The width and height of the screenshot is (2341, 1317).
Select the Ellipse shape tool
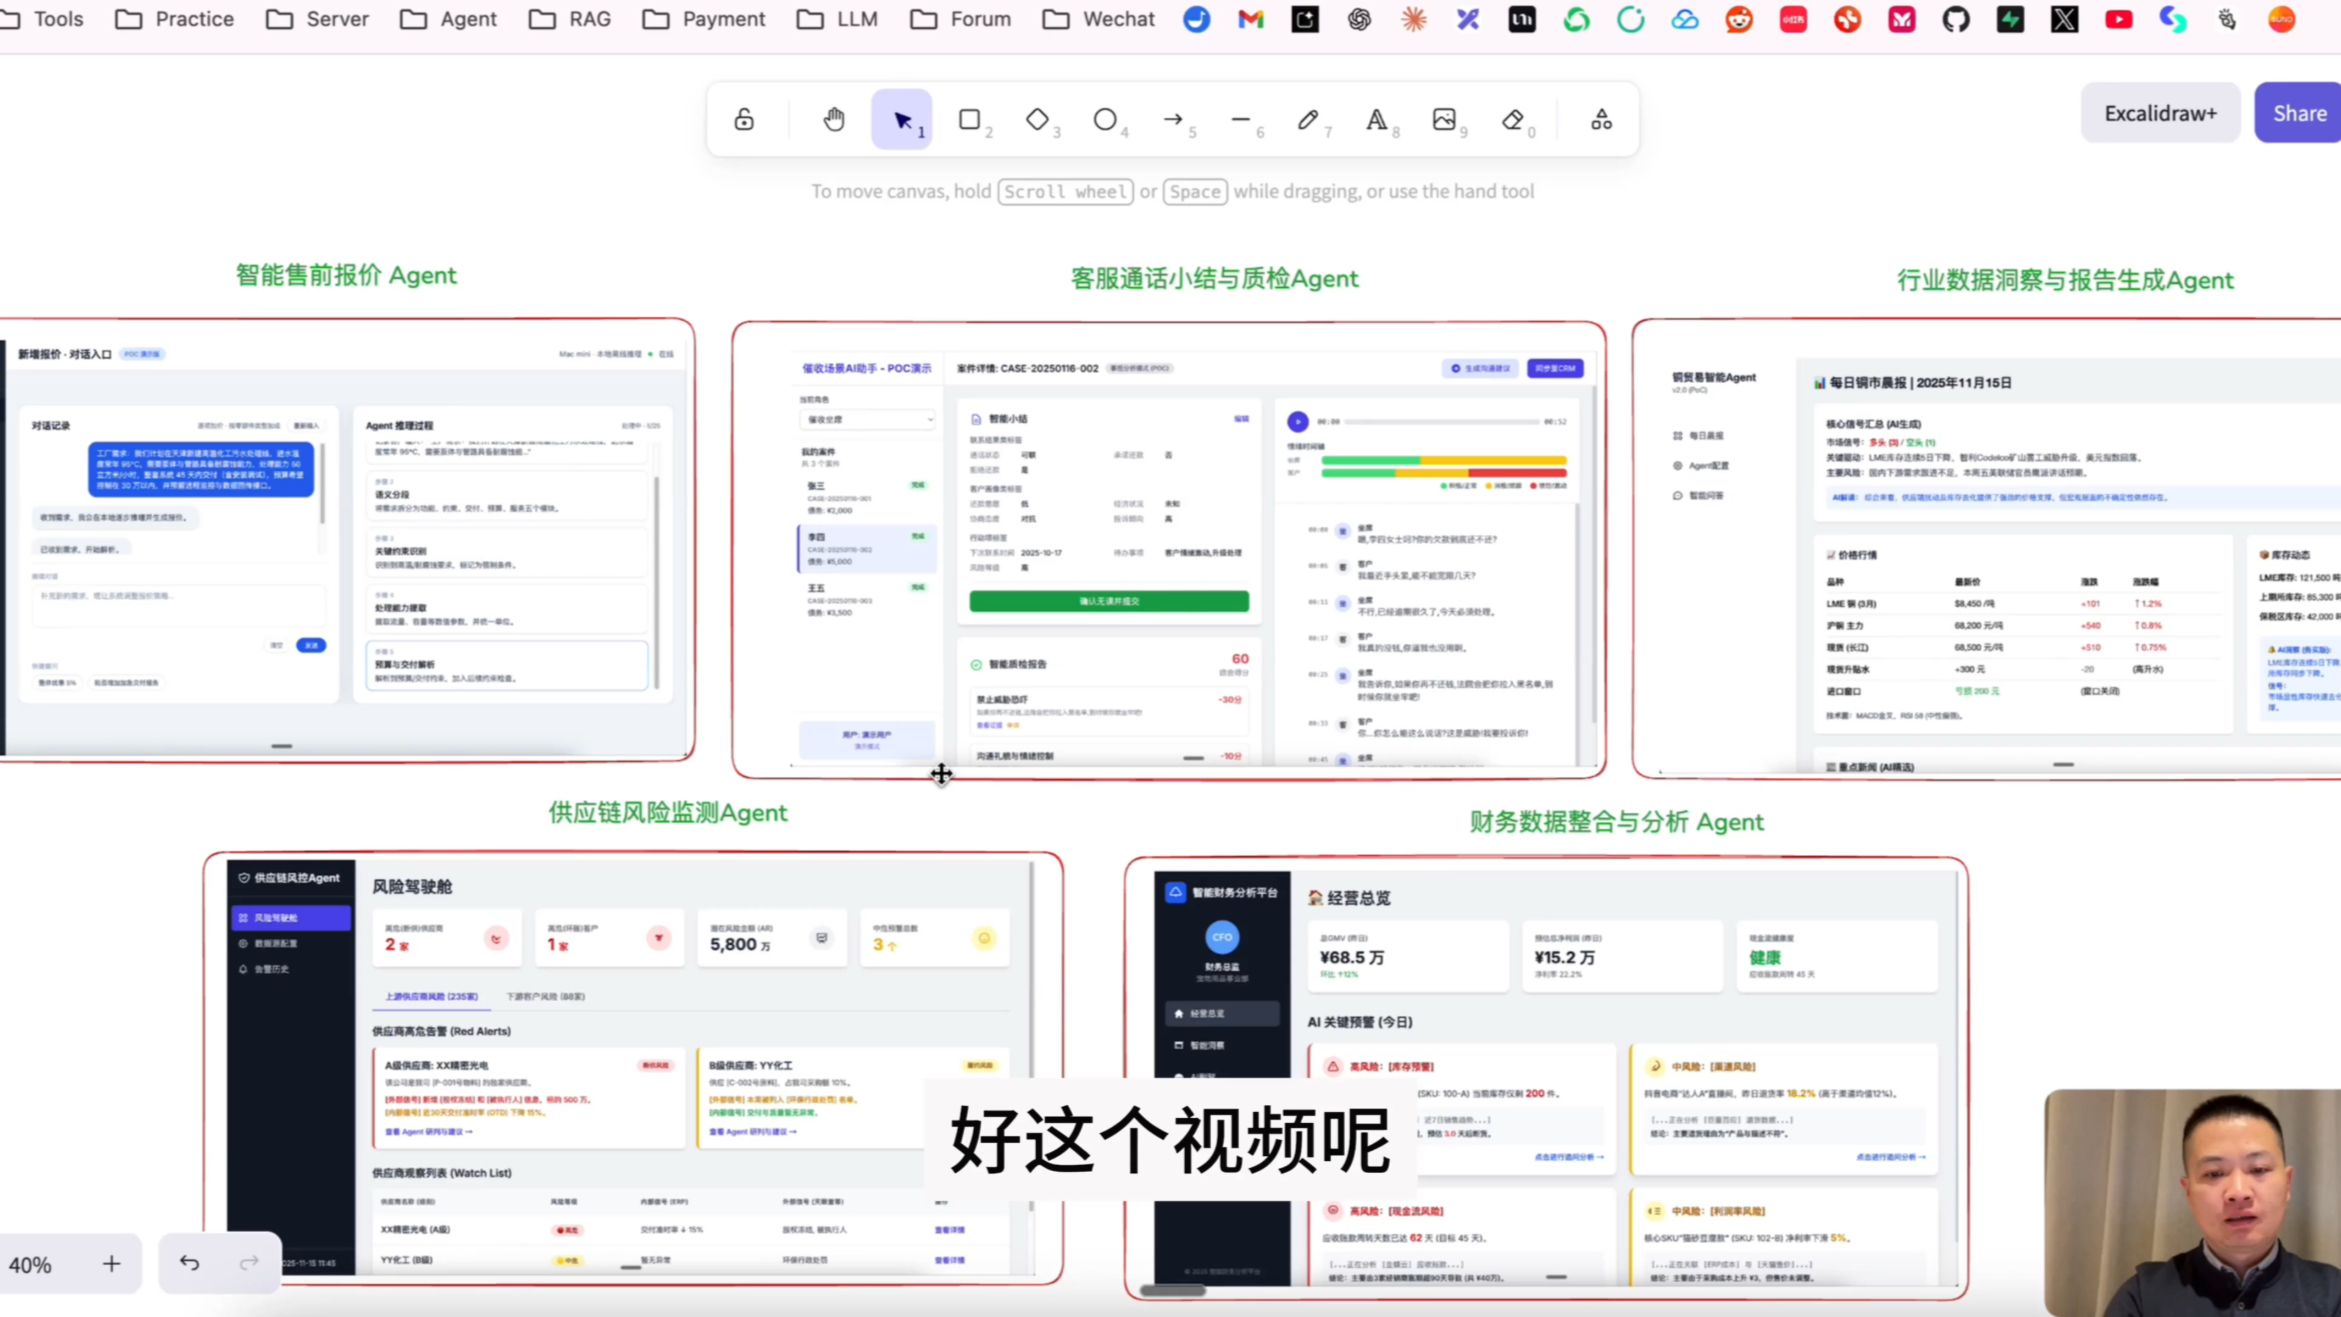pyautogui.click(x=1104, y=120)
